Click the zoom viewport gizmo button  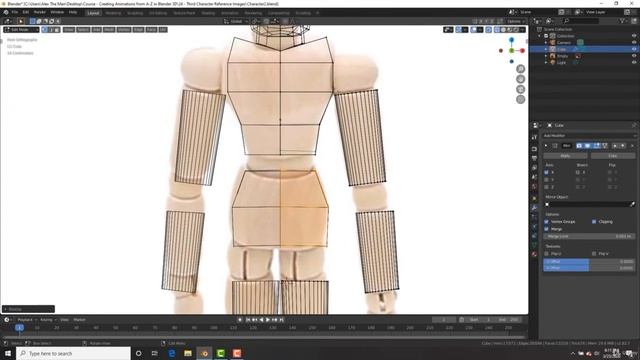pyautogui.click(x=520, y=69)
